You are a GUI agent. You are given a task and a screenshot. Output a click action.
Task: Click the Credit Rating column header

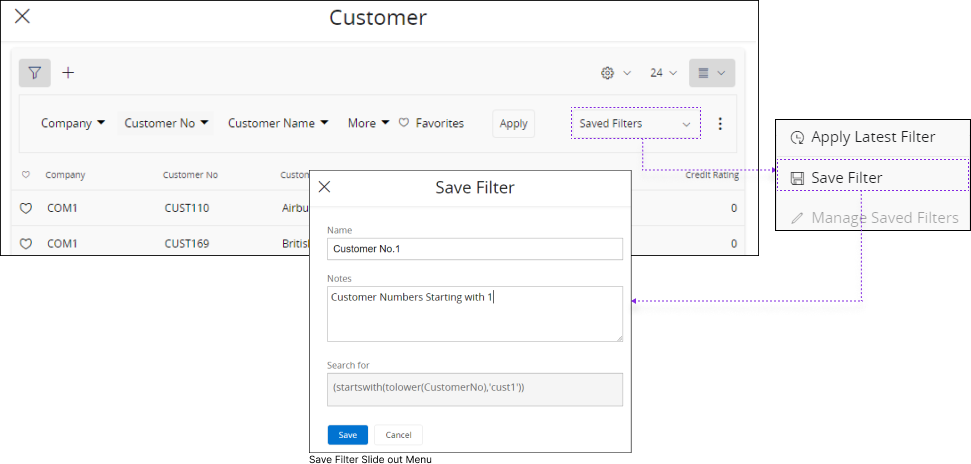coord(712,175)
